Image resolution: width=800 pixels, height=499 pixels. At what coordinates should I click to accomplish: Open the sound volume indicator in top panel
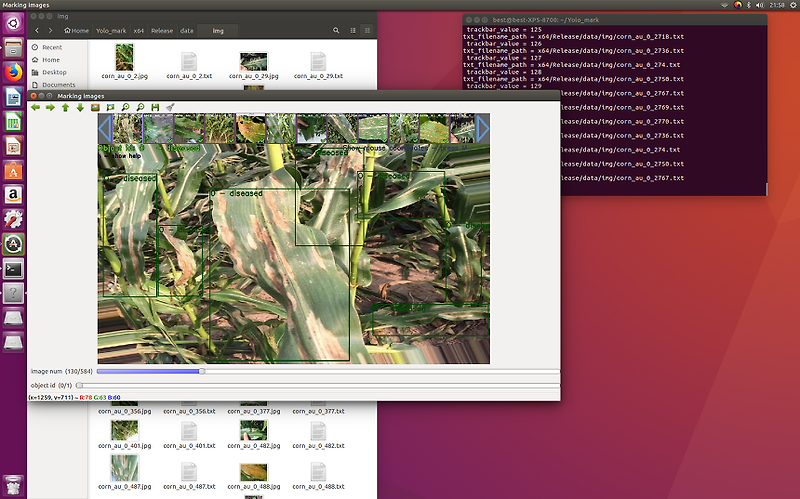tap(760, 5)
